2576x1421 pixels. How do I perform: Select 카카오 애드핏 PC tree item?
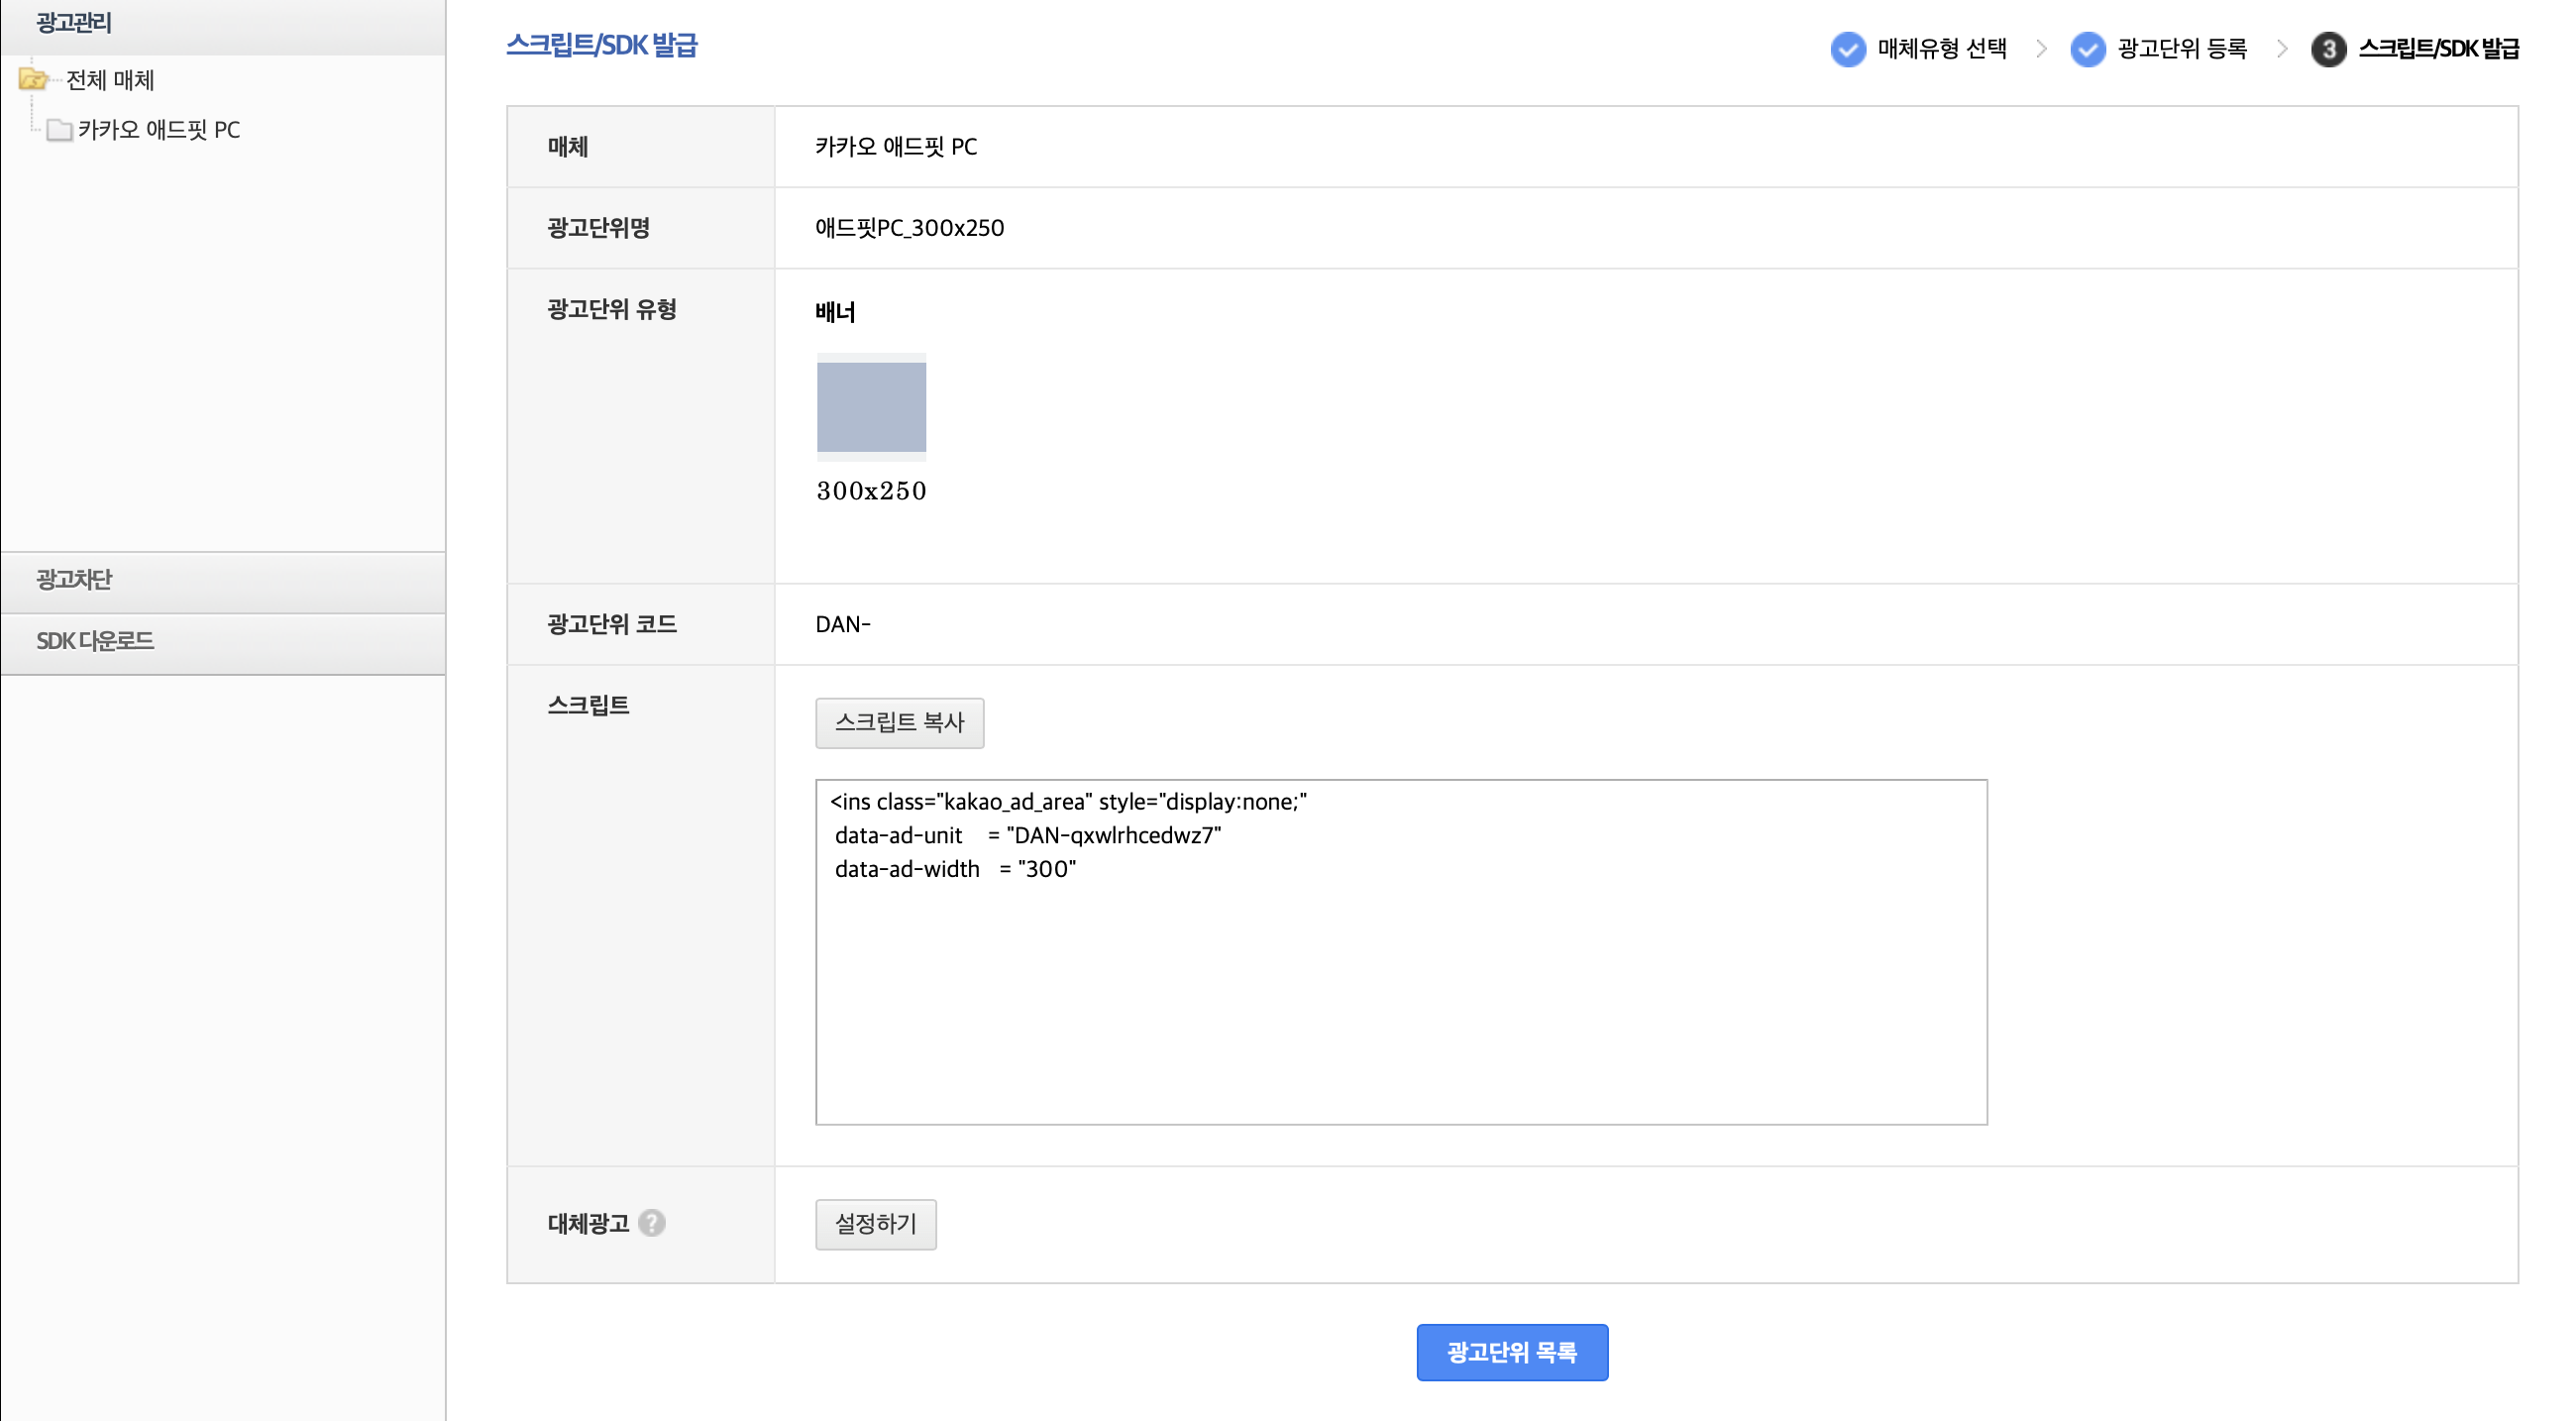click(x=159, y=130)
